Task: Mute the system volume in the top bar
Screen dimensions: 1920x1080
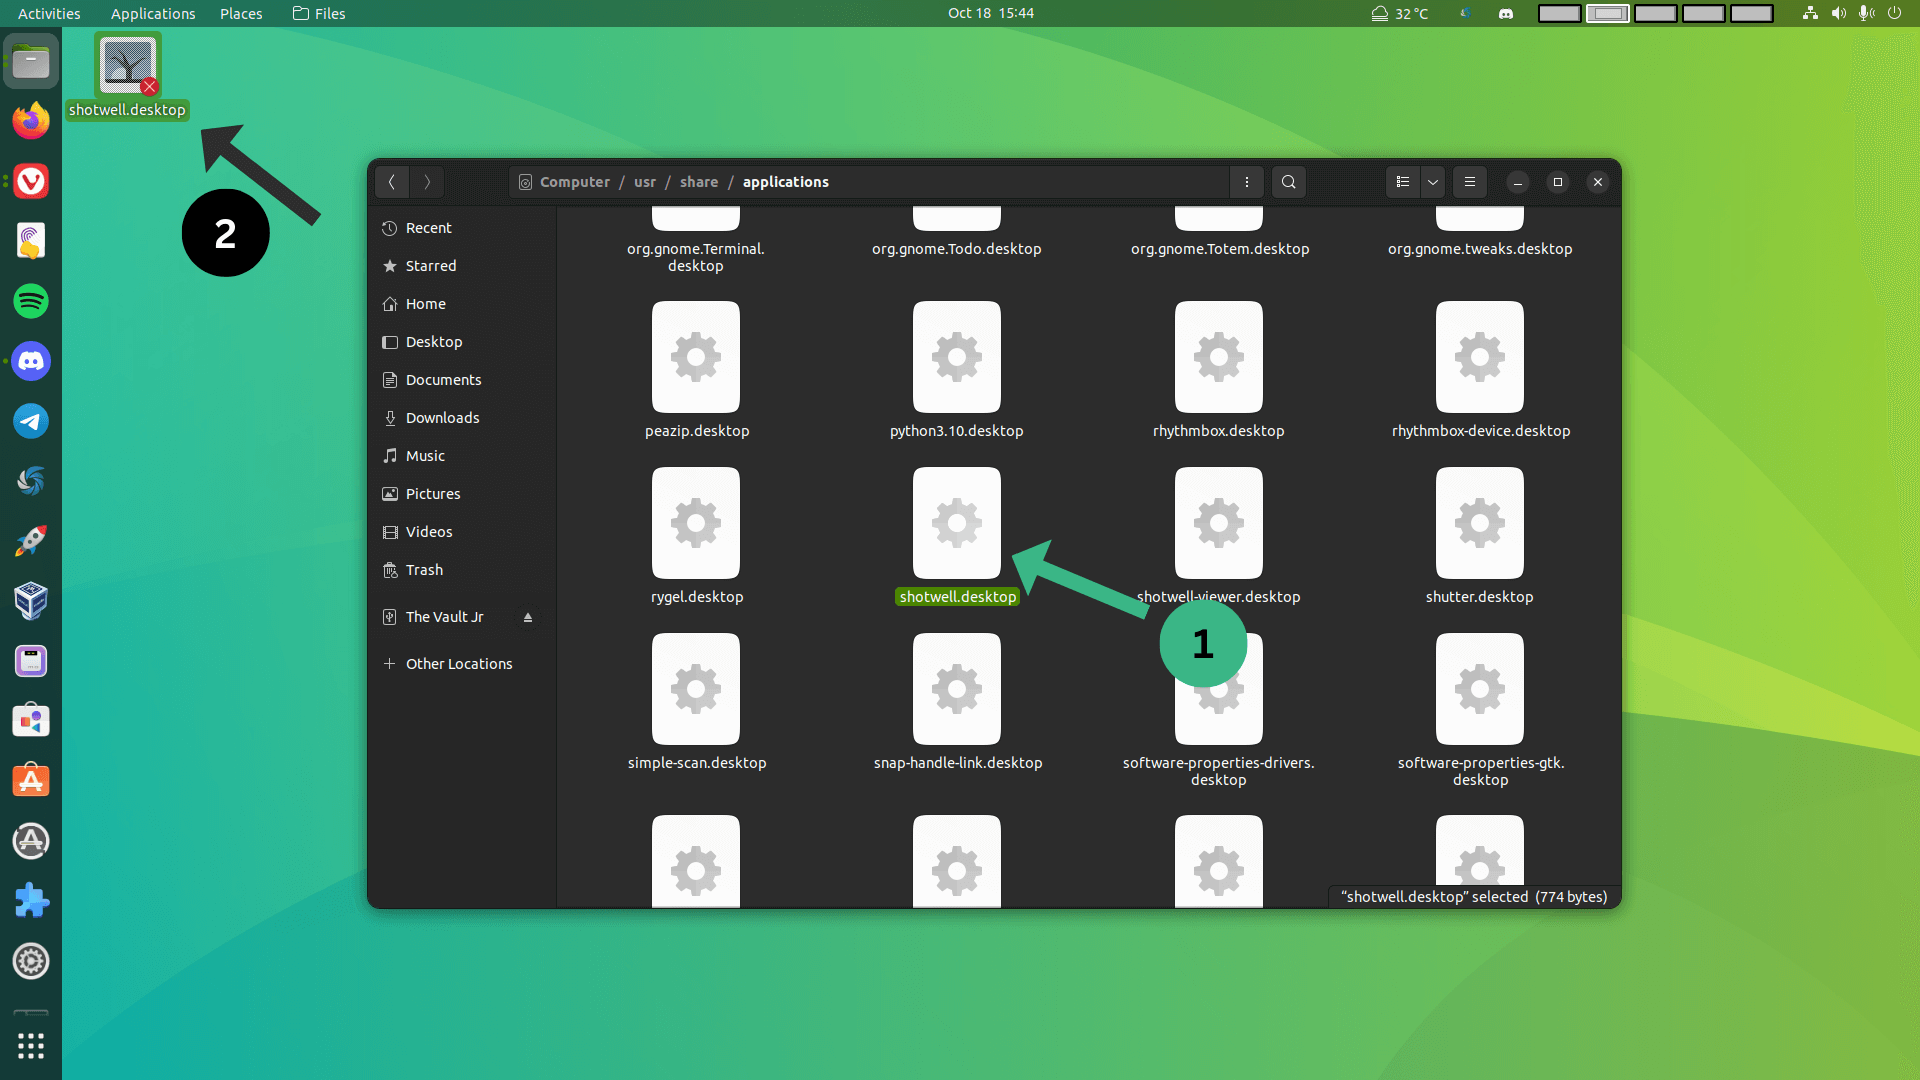Action: point(1840,13)
